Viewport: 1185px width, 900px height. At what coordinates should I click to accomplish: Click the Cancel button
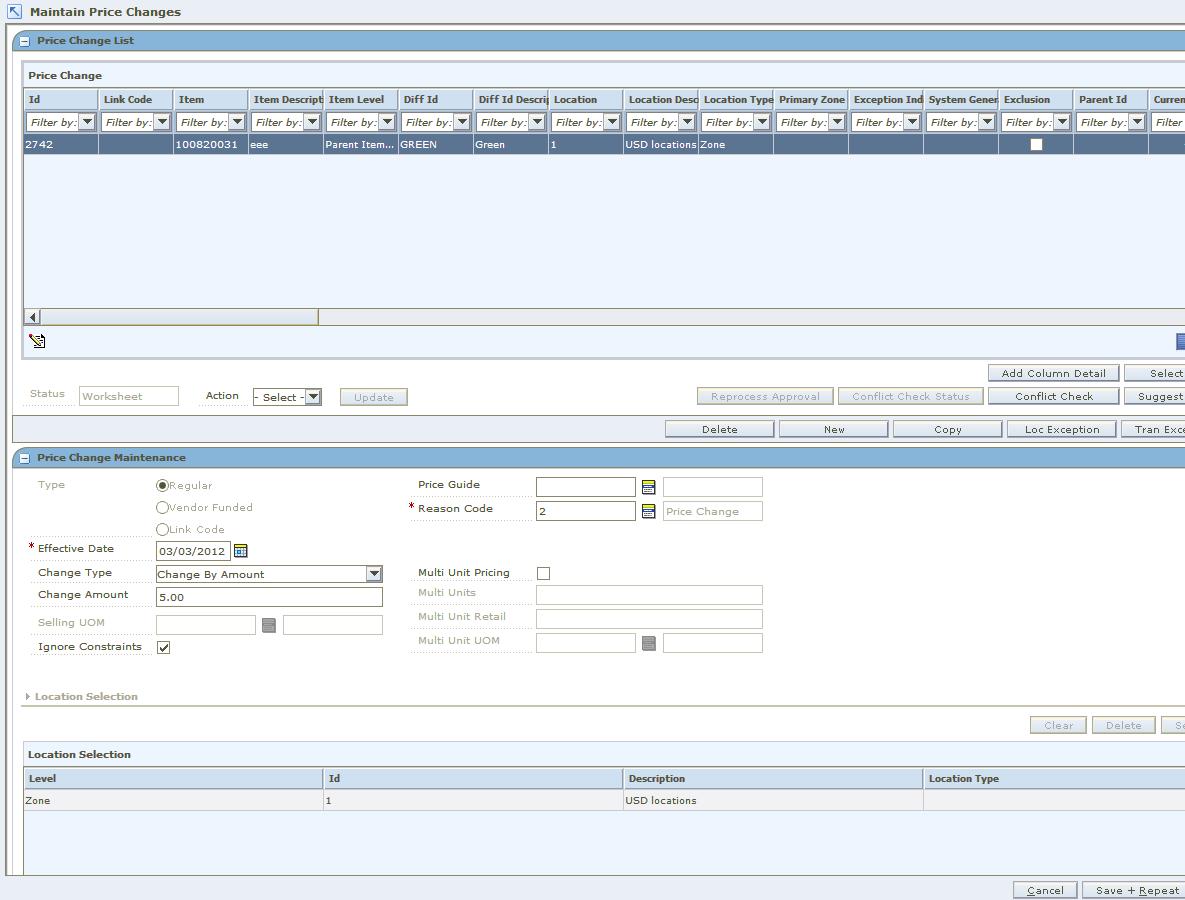[1045, 890]
